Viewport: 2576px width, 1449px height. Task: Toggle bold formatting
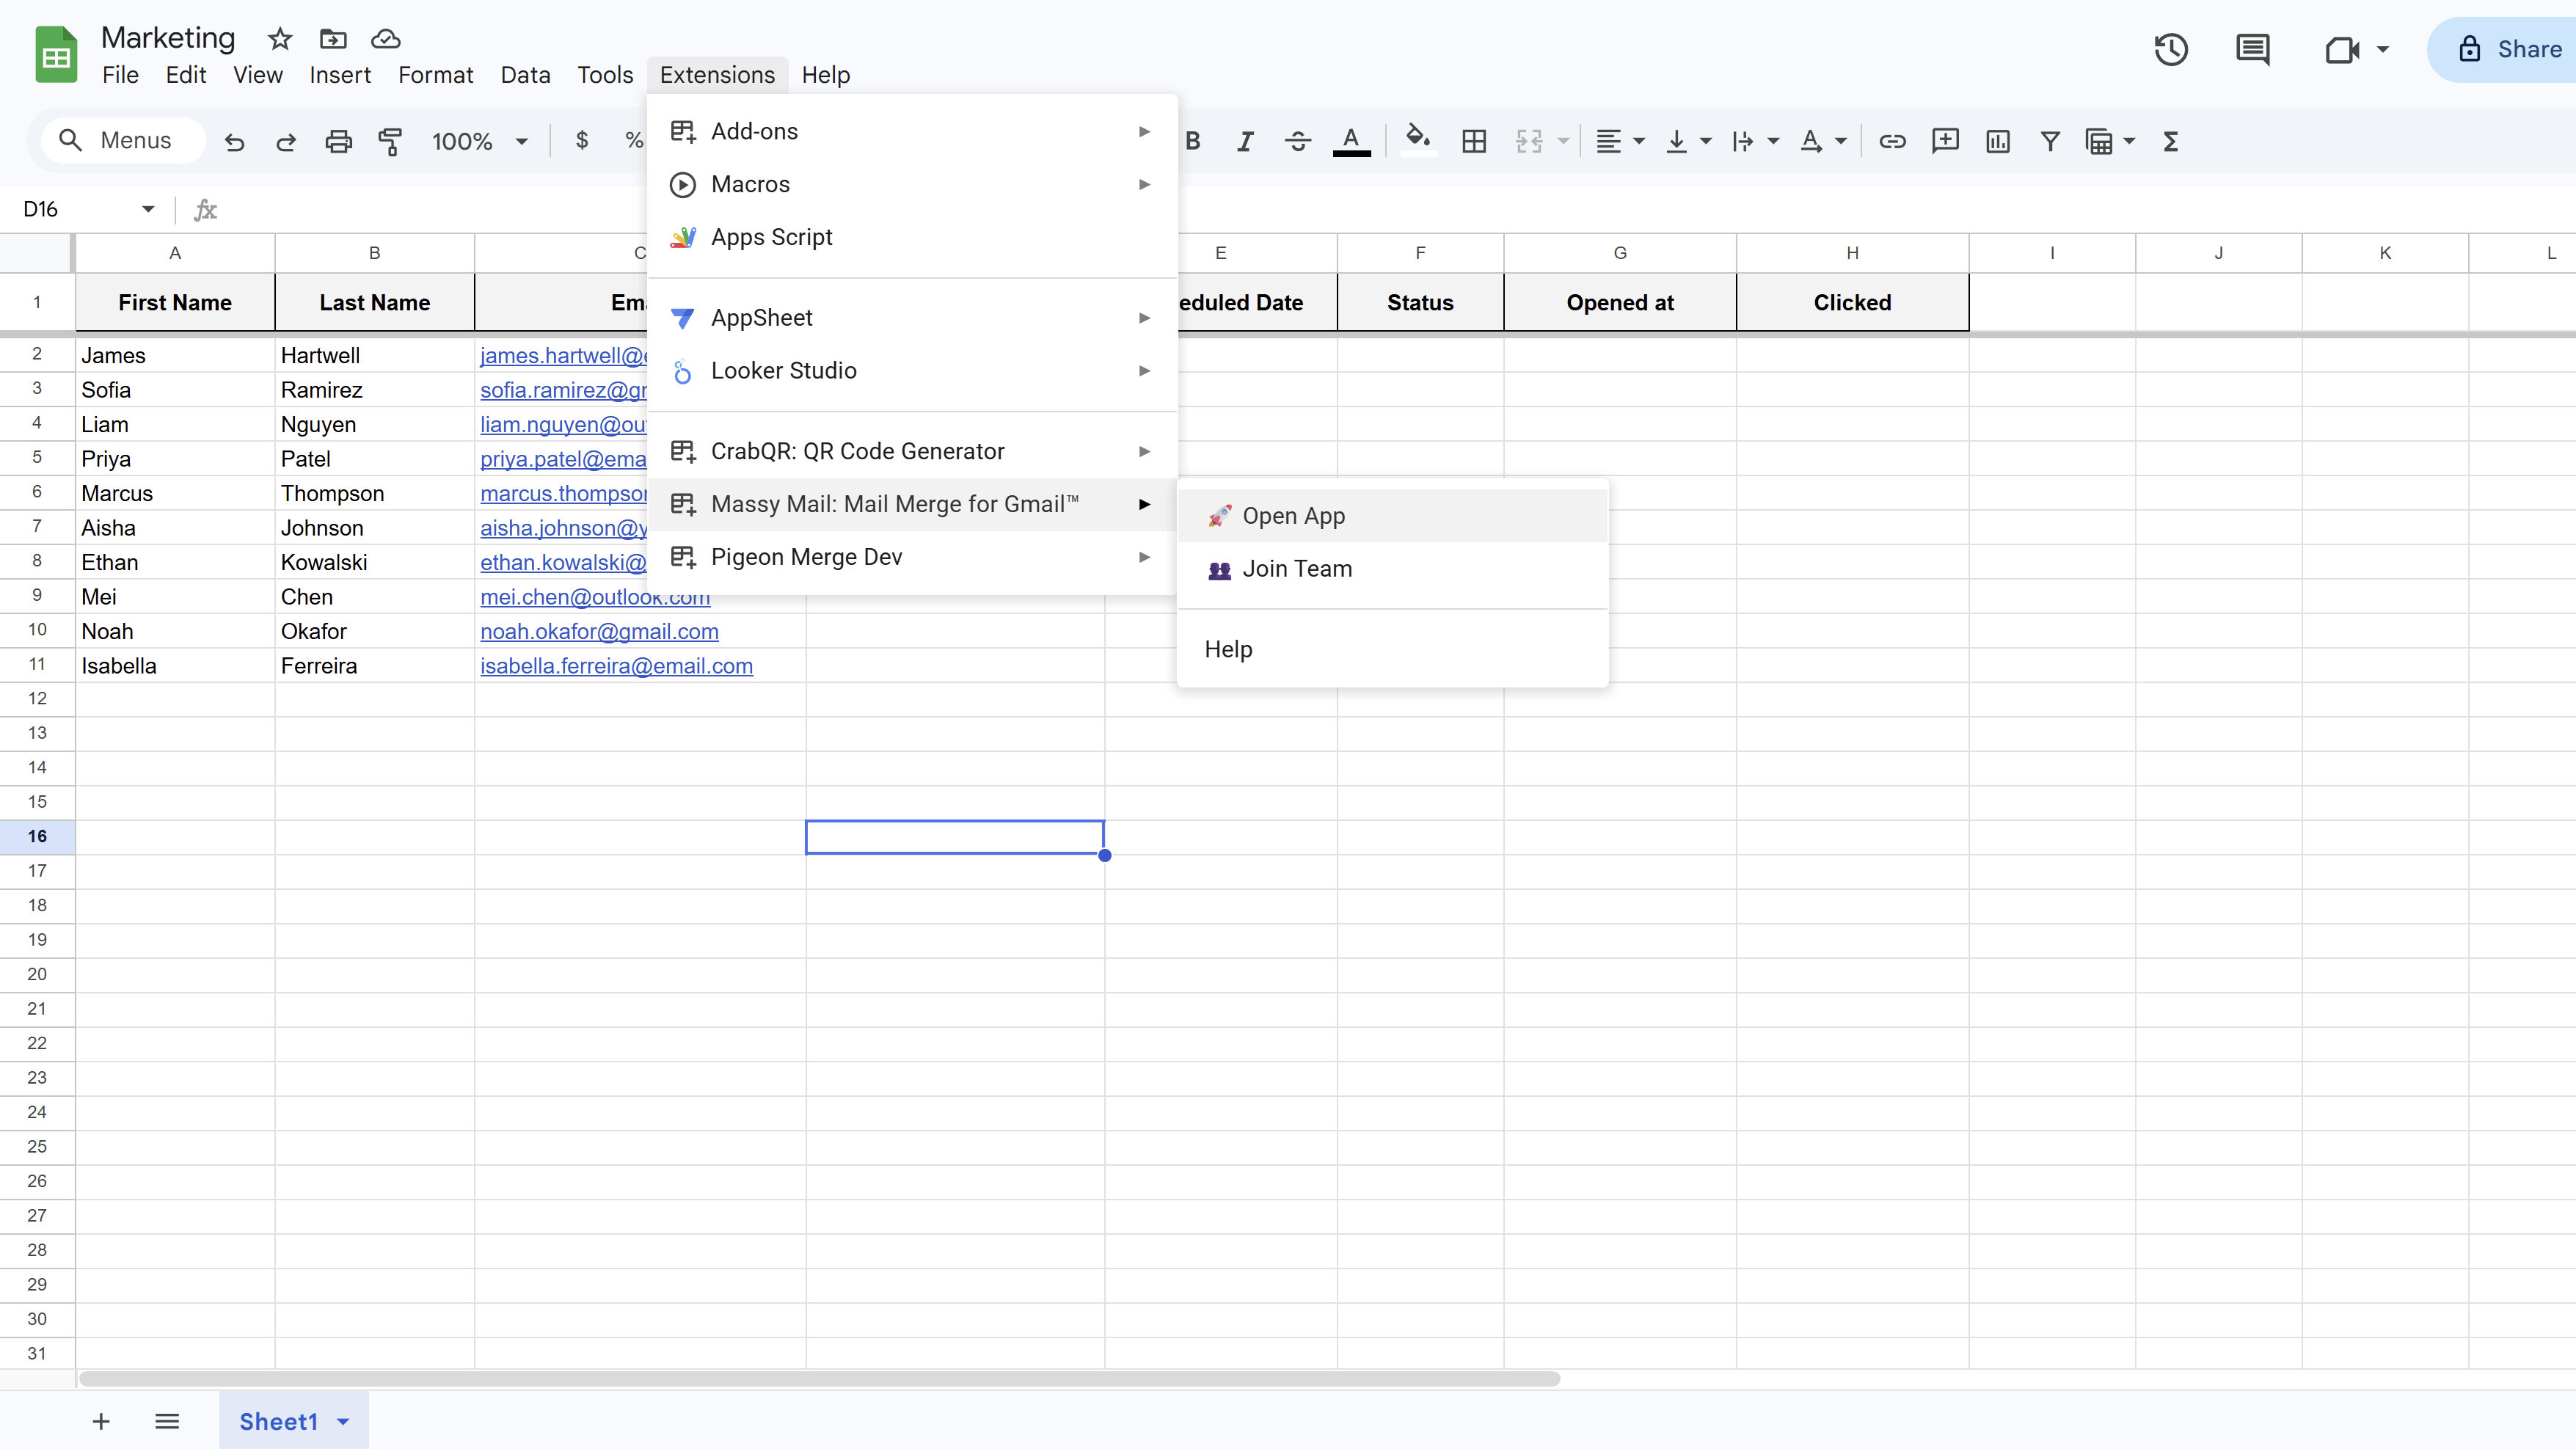pyautogui.click(x=1192, y=141)
